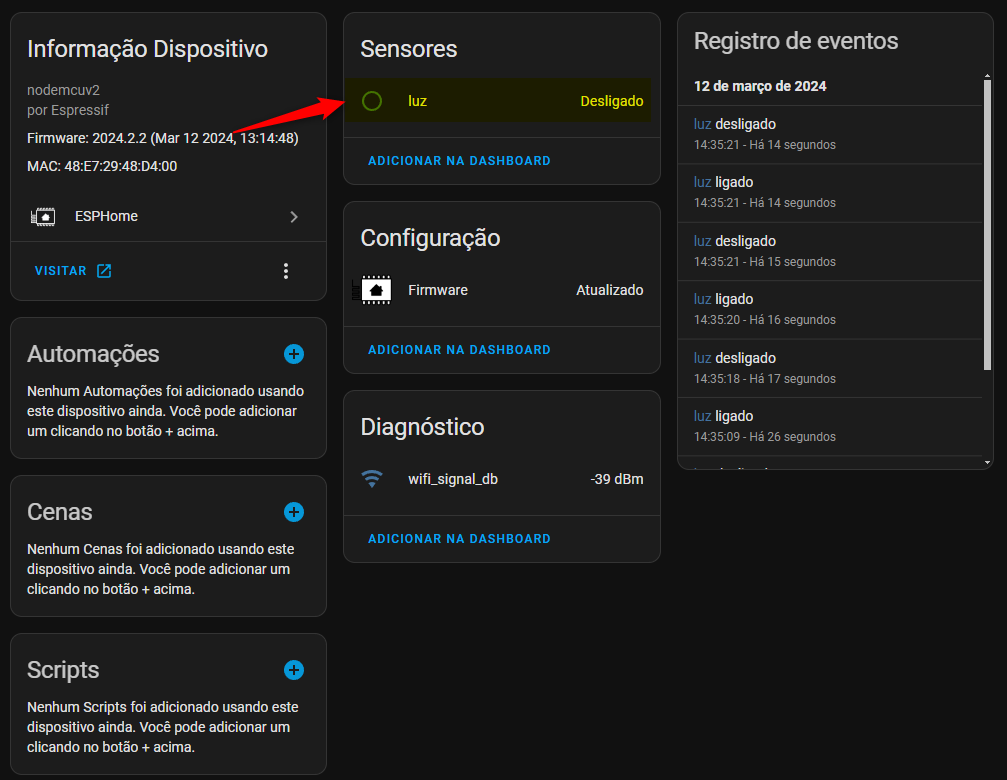This screenshot has height=780, width=1007.
Task: Open luz link in the Há 15 segundos entry
Action: 703,241
